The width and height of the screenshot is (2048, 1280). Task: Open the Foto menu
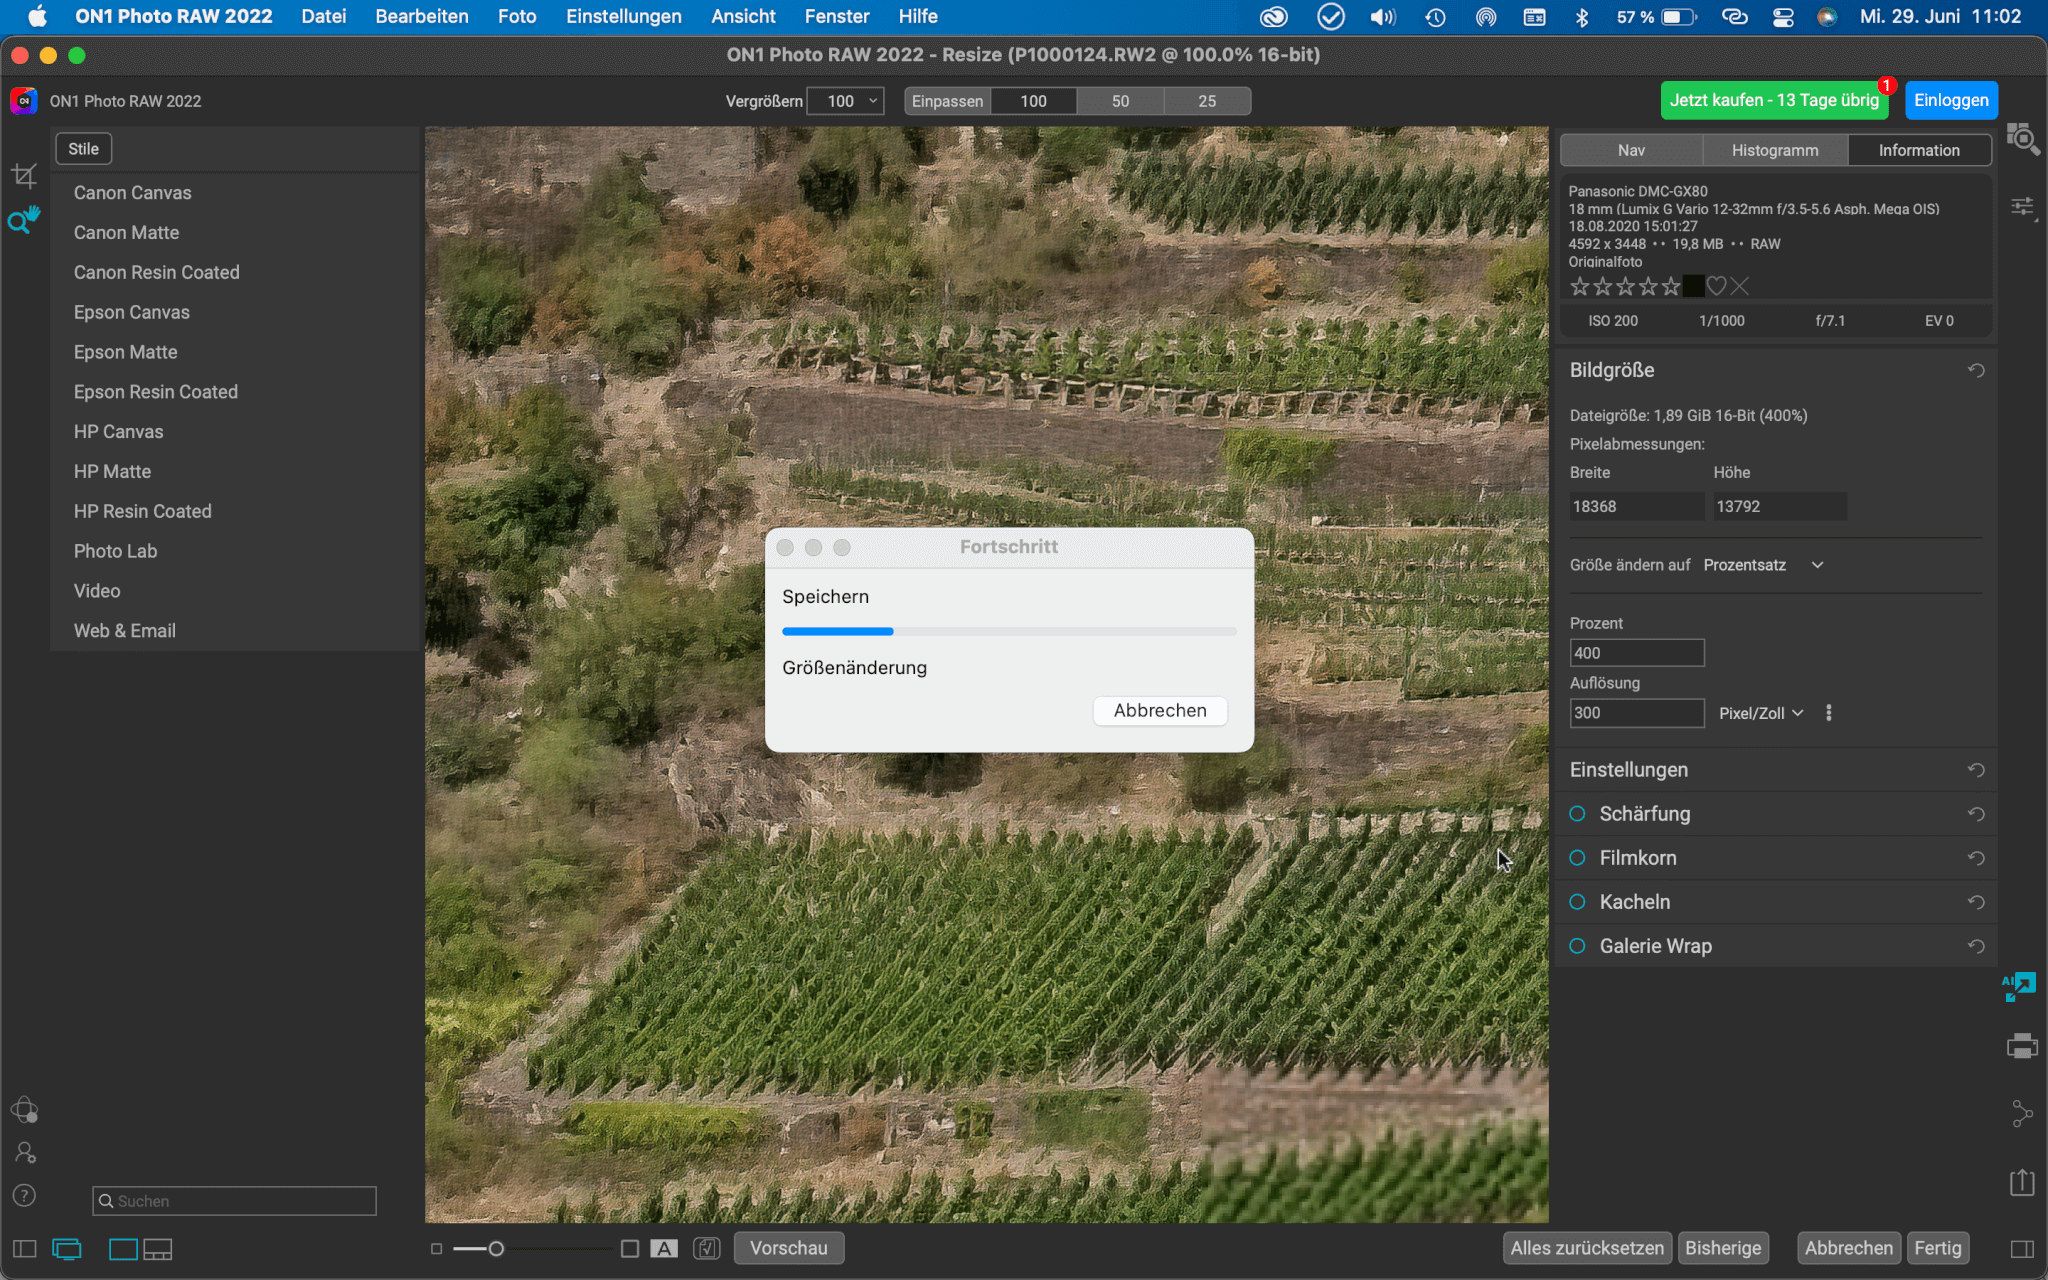click(x=517, y=16)
